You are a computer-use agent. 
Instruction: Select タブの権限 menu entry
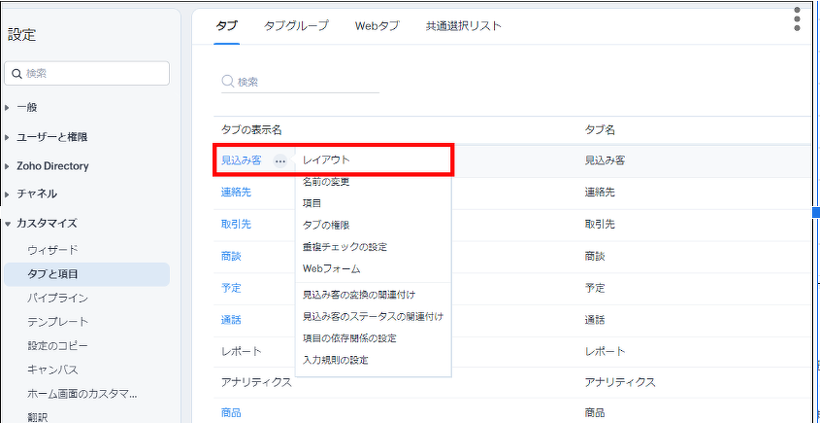click(x=325, y=225)
